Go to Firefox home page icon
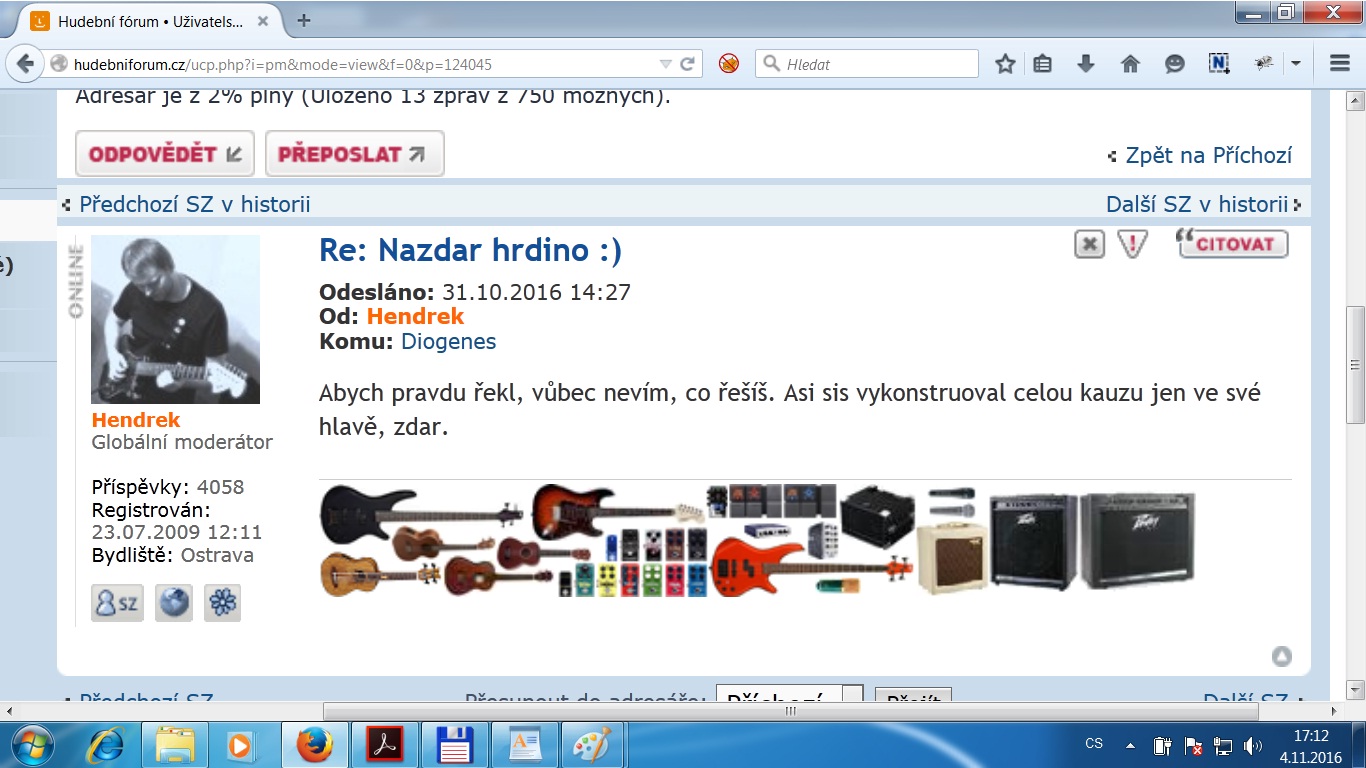Viewport: 1366px width, 768px height. (1130, 64)
